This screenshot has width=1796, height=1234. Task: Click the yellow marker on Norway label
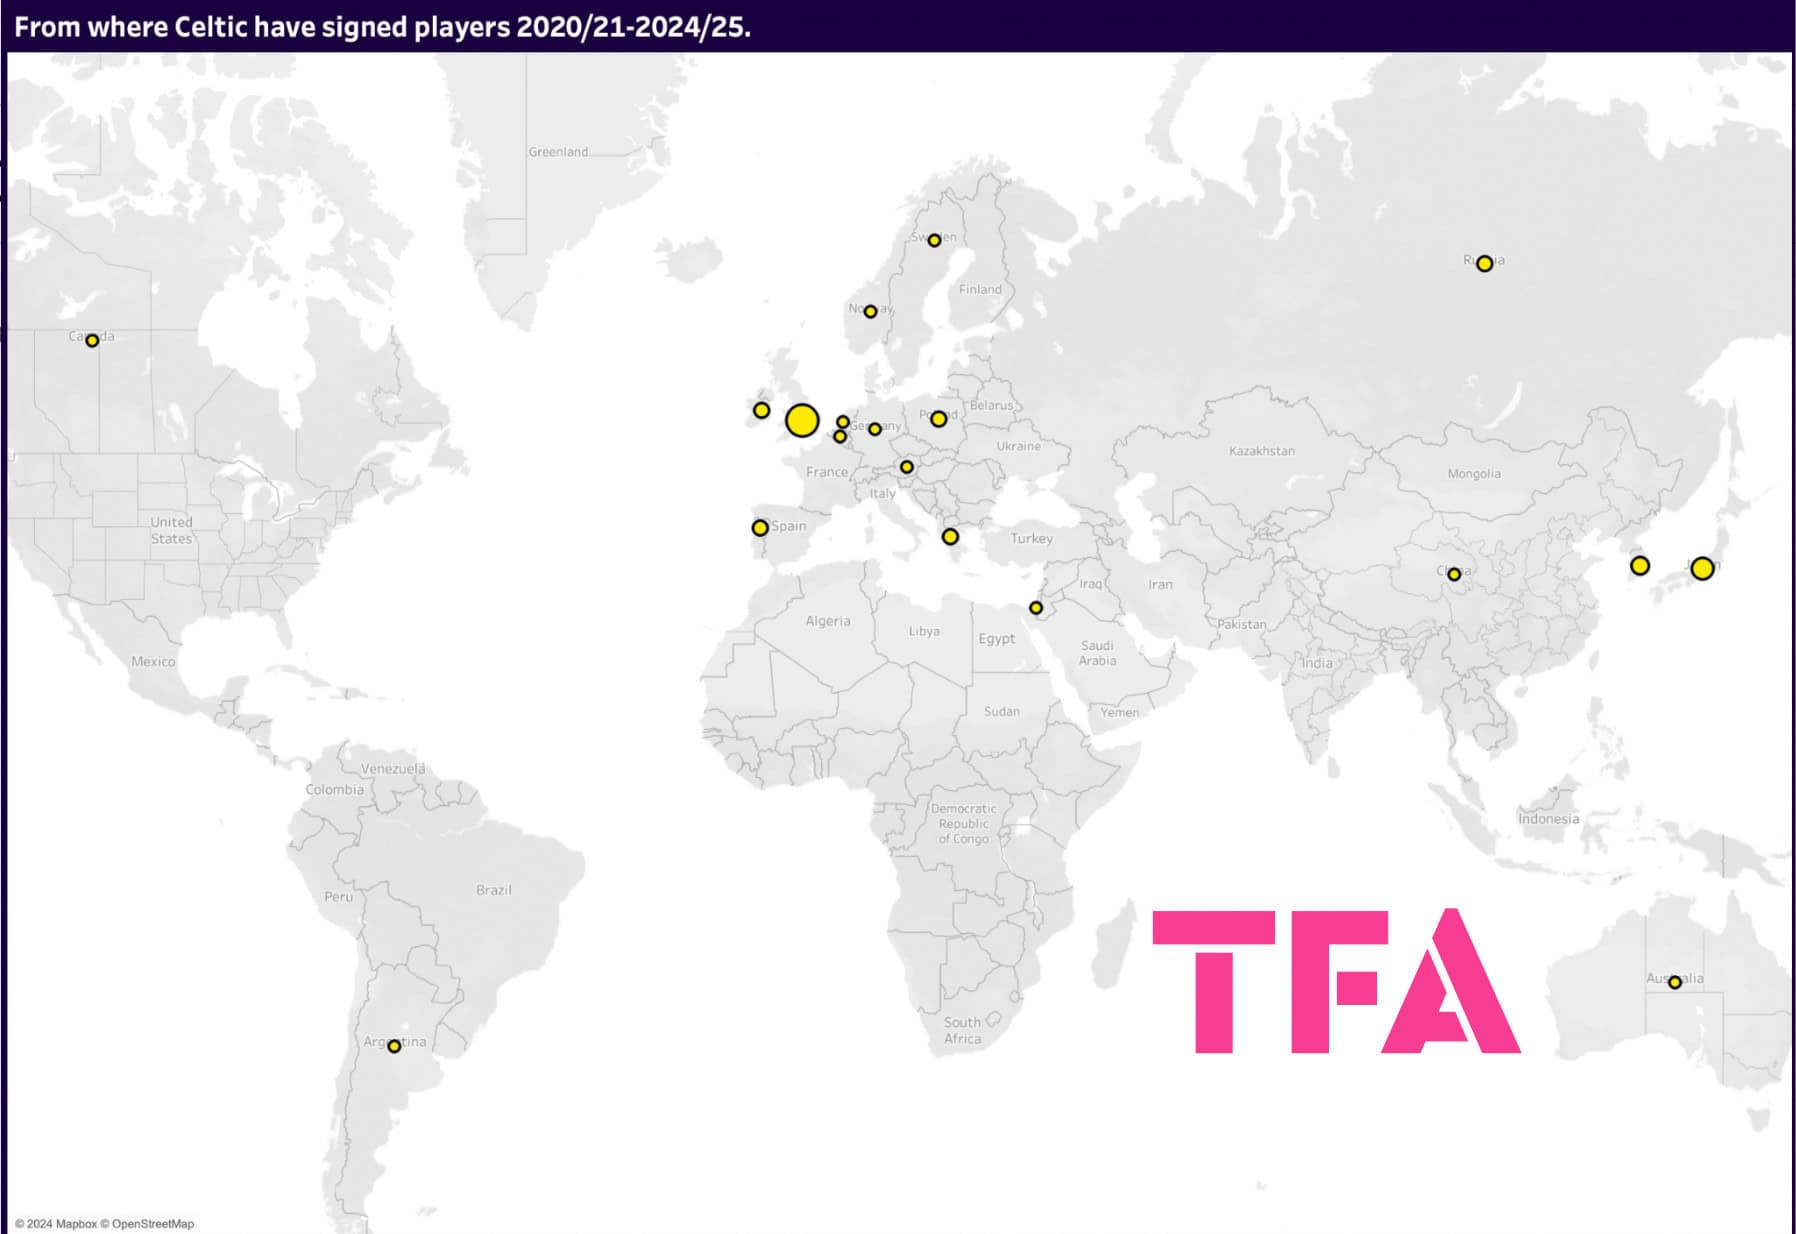pyautogui.click(x=870, y=312)
